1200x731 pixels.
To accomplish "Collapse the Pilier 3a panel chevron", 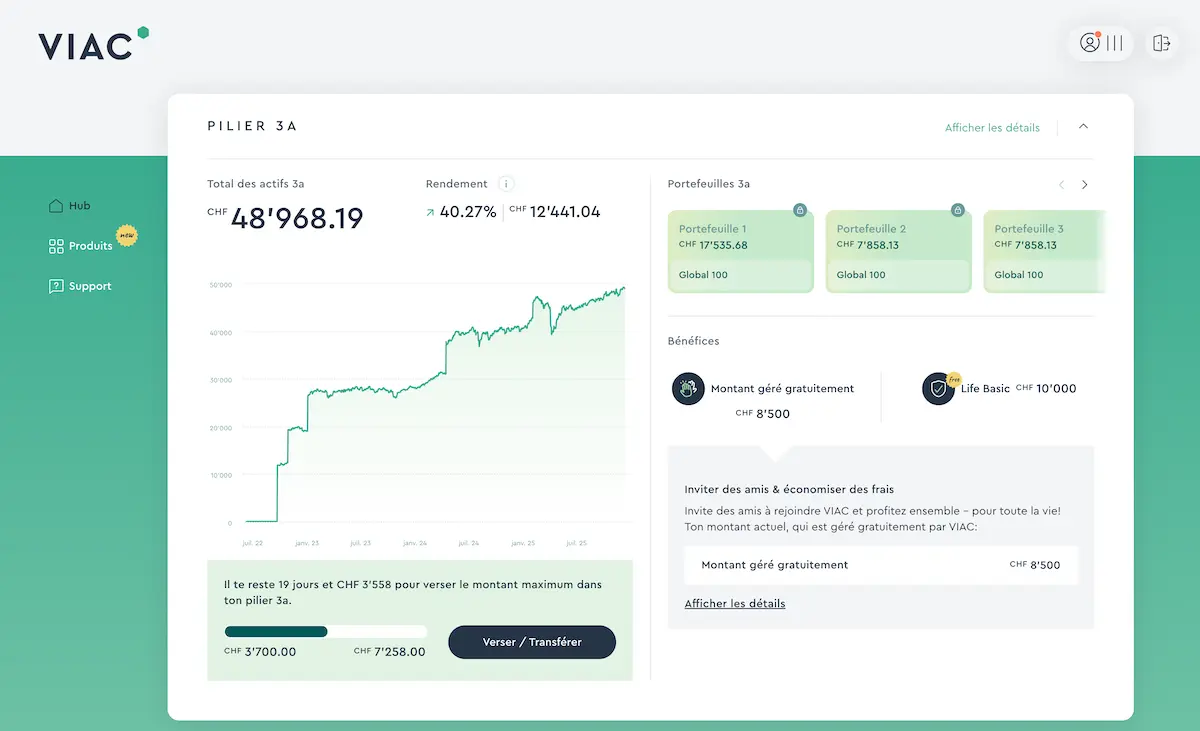I will 1083,127.
